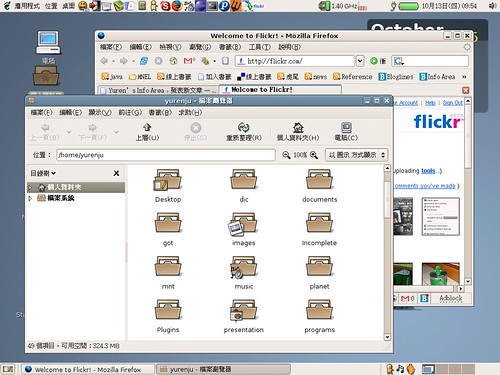Click the file browser scroll down arrow

[387, 337]
